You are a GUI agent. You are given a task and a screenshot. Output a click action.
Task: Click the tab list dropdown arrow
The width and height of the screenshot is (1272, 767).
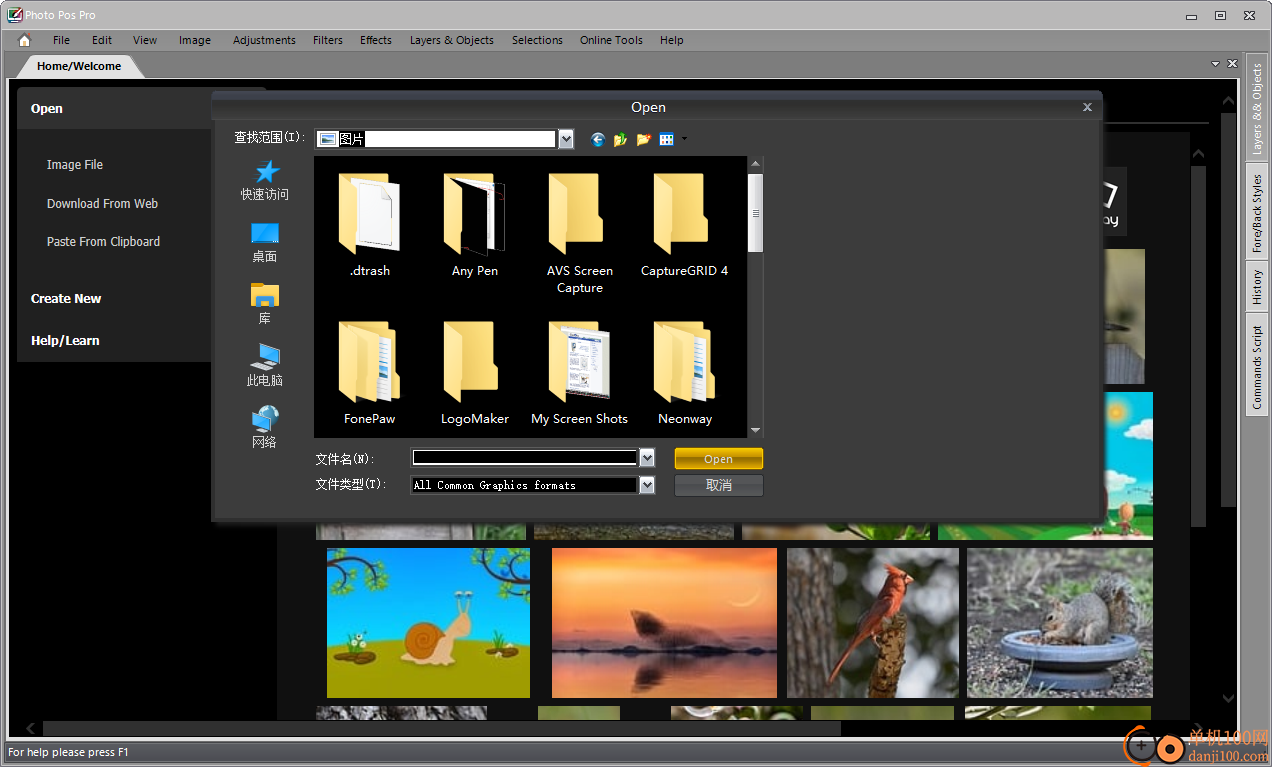point(1216,63)
